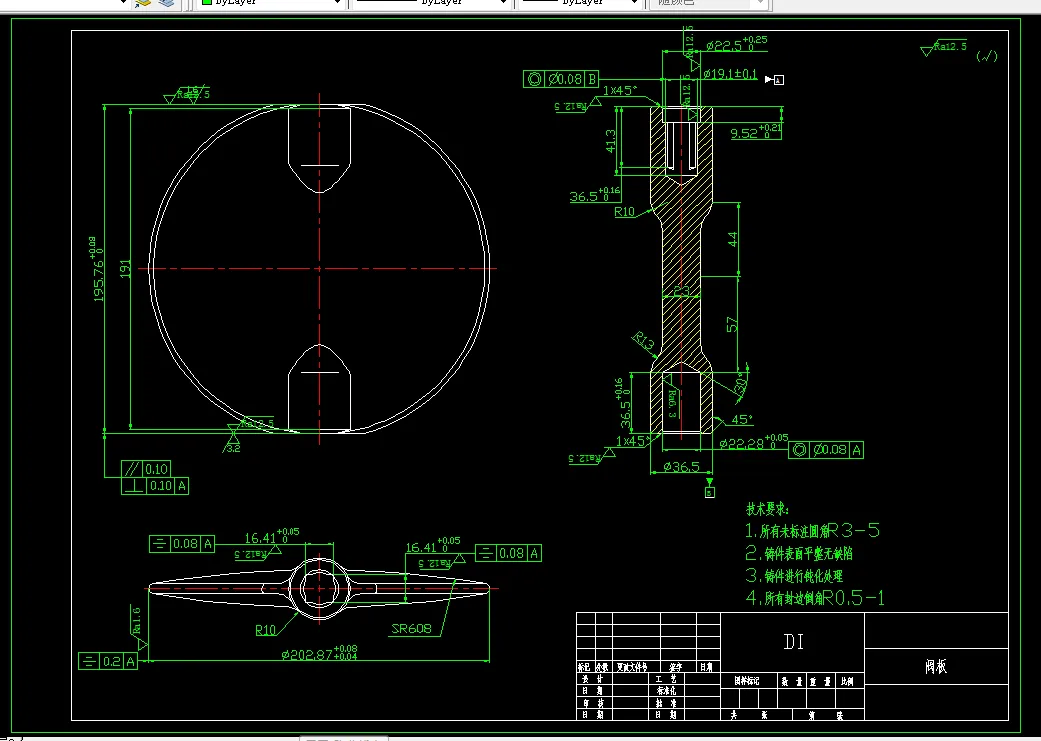The image size is (1041, 741).
Task: Select the 41.3 dimension text
Action: tap(611, 141)
